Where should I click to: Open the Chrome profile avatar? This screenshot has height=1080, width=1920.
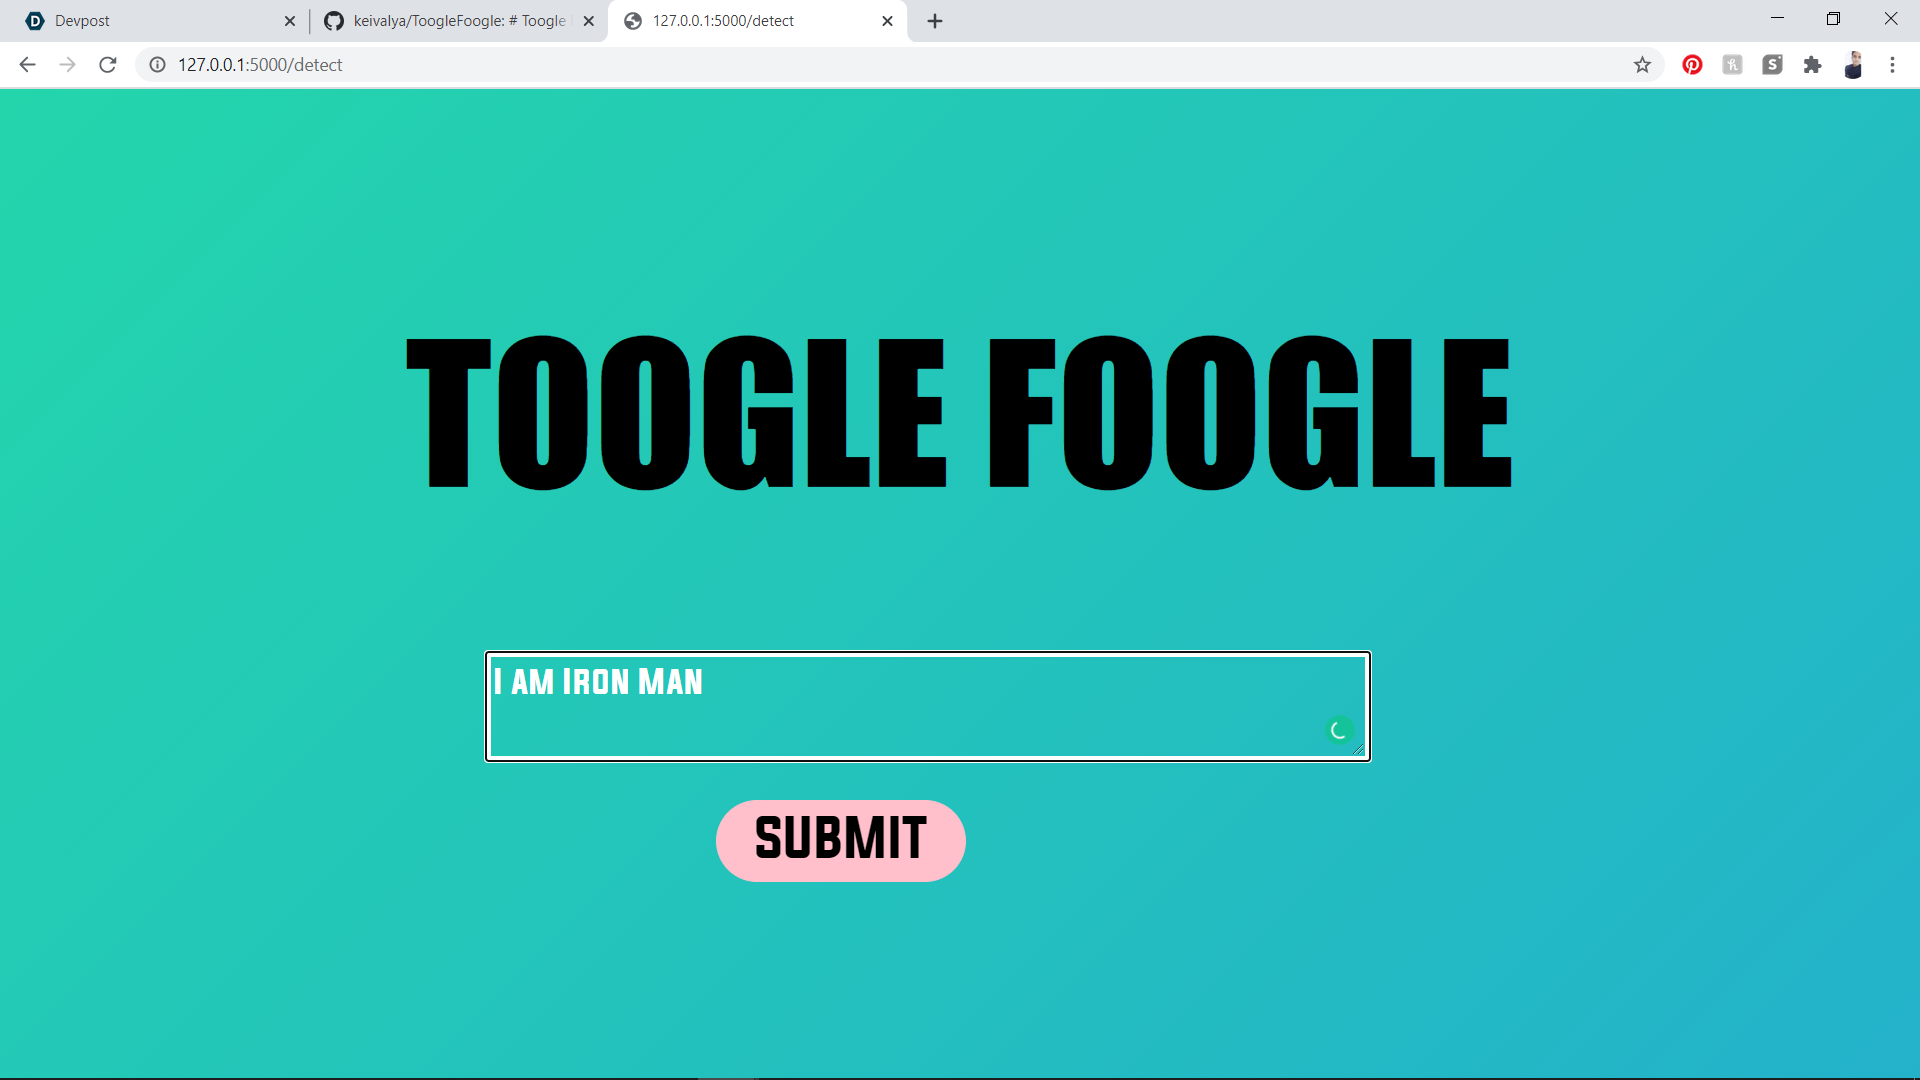(x=1853, y=65)
